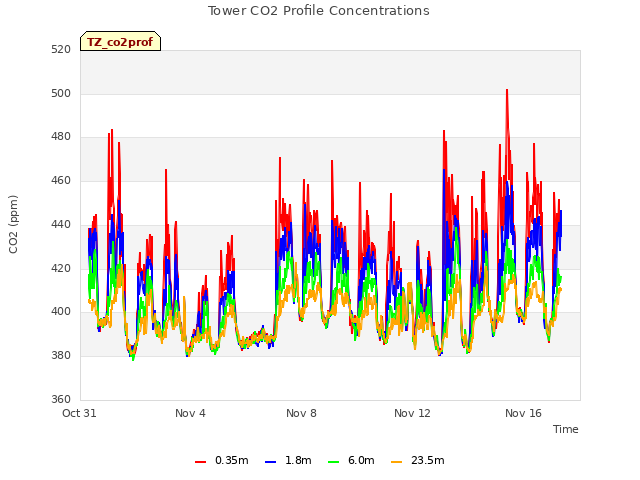Image resolution: width=640 pixels, height=480 pixels.
Task: Toggle the 23.5m legend entry
Action: click(417, 460)
